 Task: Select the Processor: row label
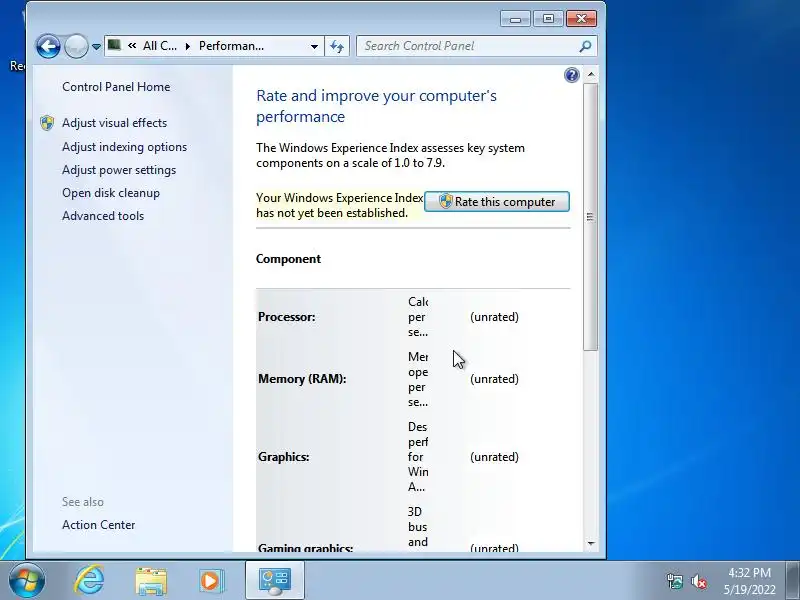tap(286, 317)
